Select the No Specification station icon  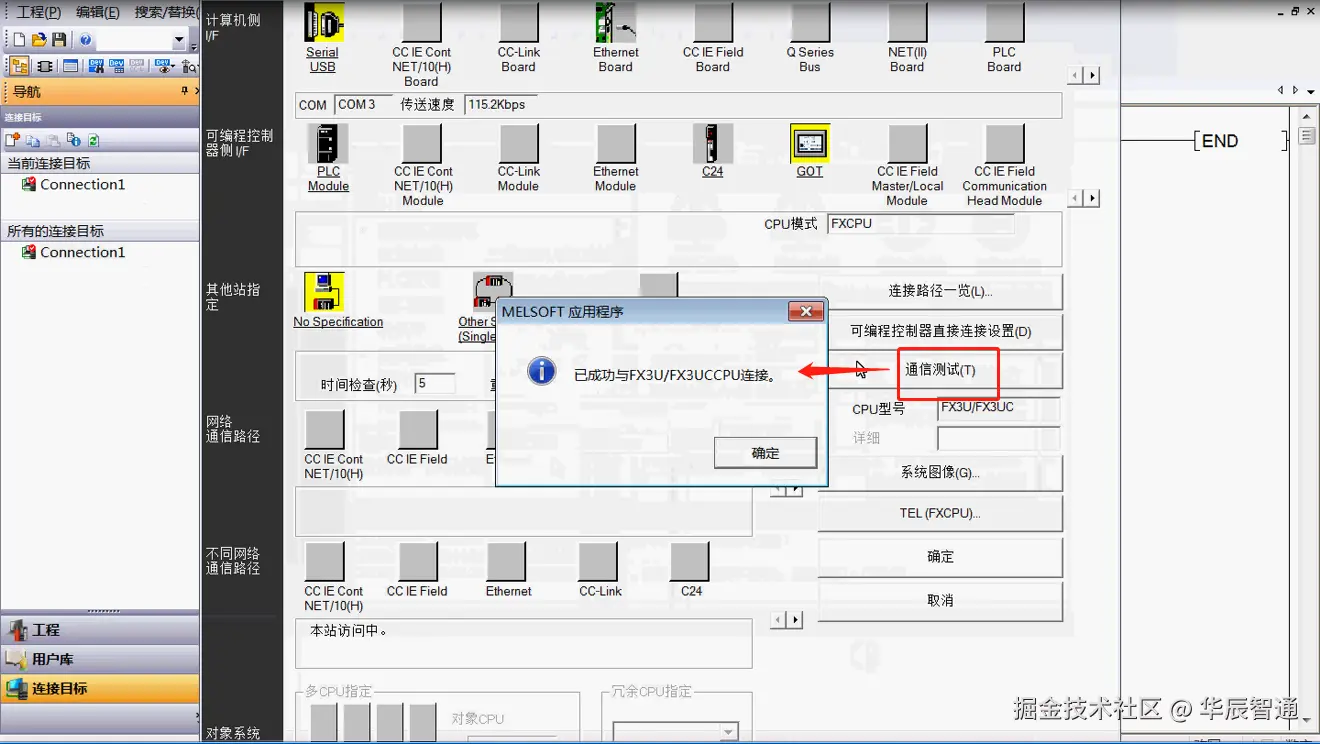click(x=325, y=290)
